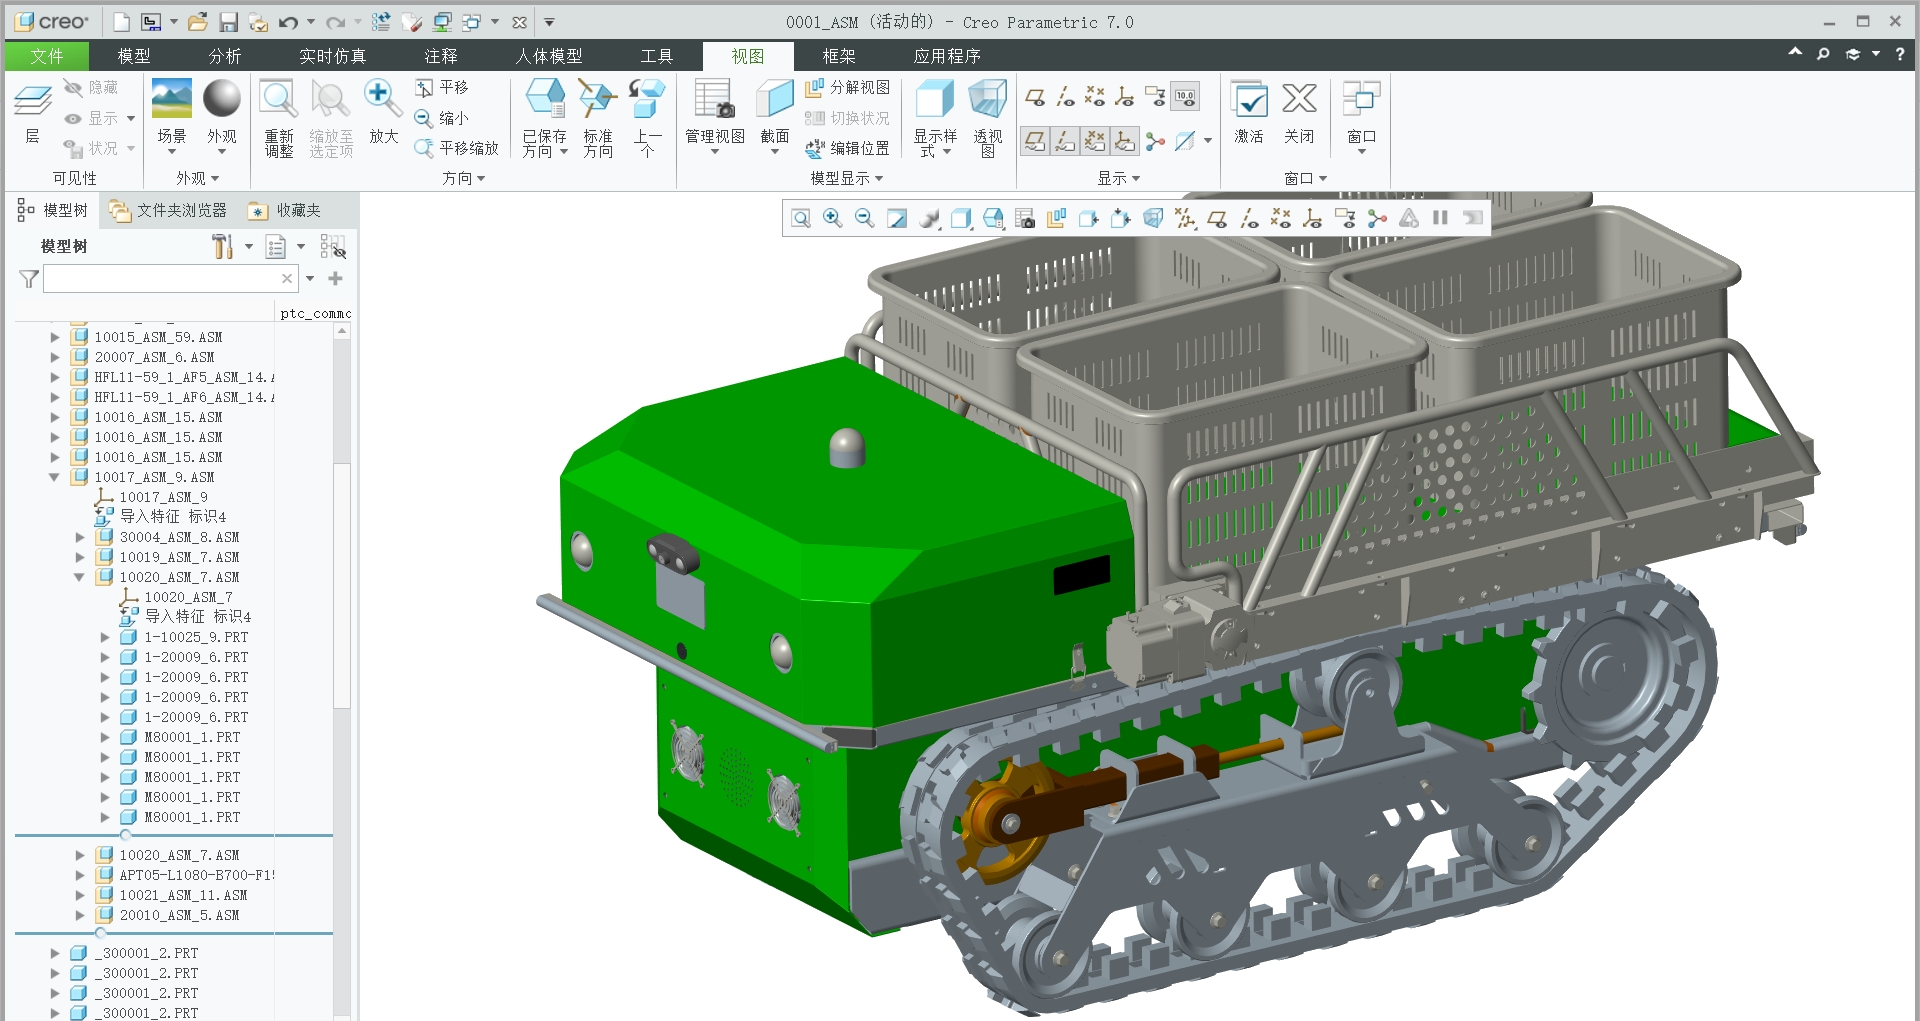Screen dimensions: 1920x1021
Task: Click the Search command magnifier in title ribbon
Action: pyautogui.click(x=1823, y=54)
